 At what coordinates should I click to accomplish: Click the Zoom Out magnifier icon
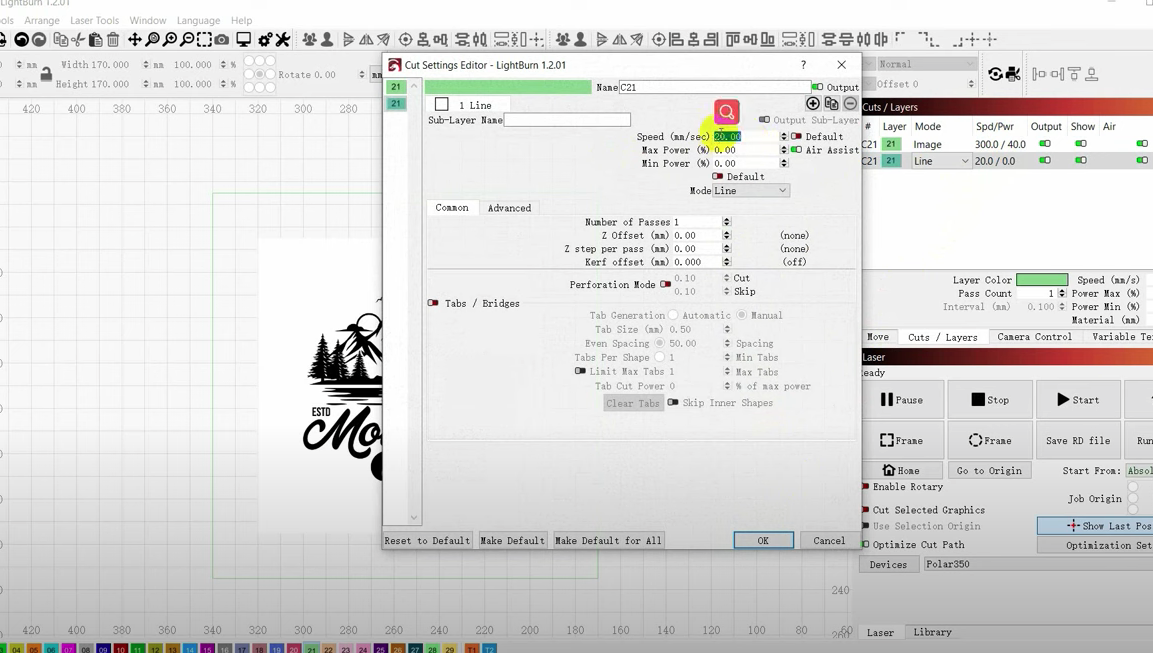pyautogui.click(x=188, y=40)
